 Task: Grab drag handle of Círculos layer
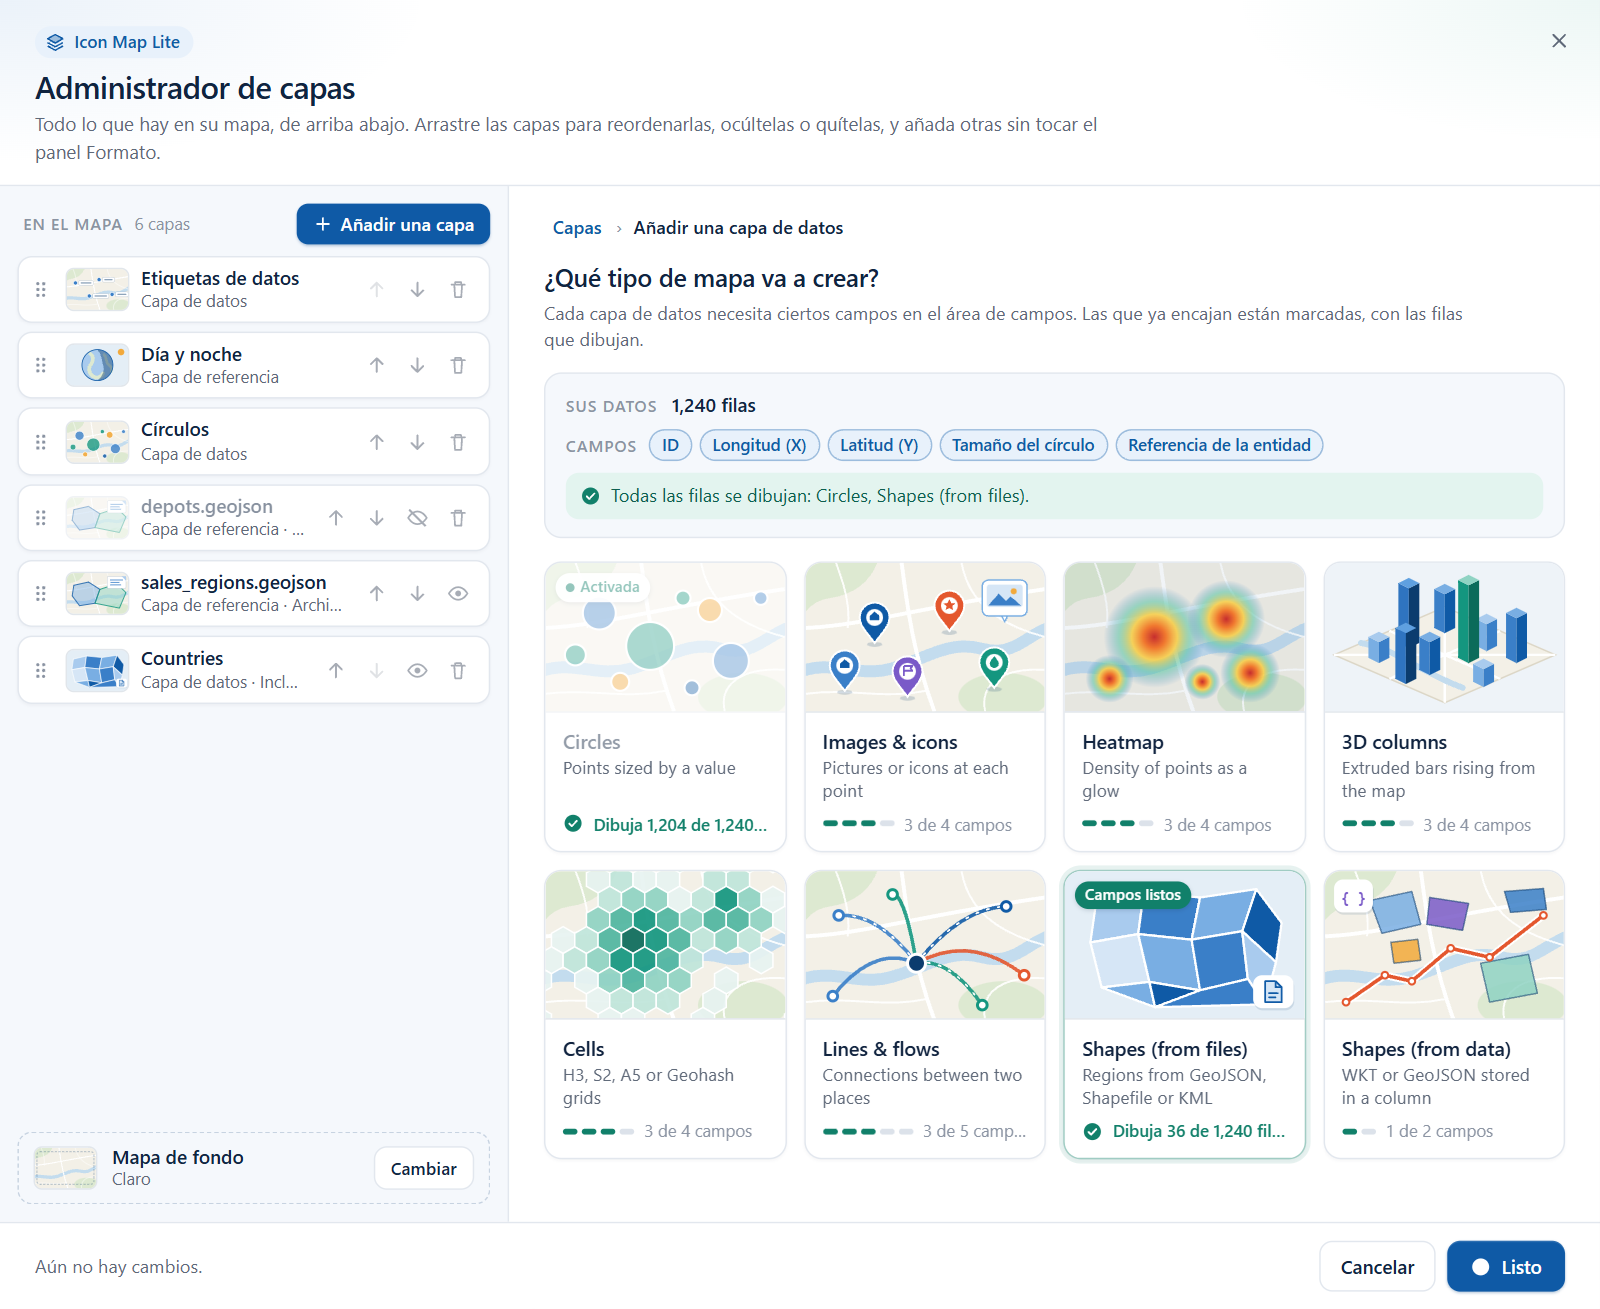(41, 442)
